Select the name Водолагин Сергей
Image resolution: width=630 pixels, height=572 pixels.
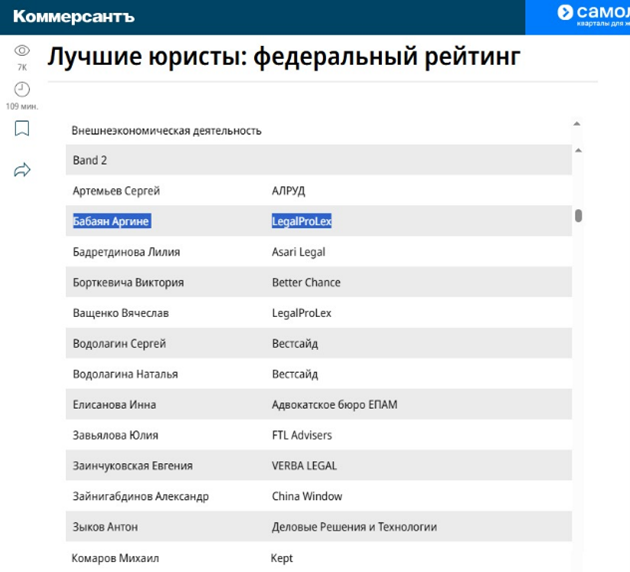coord(119,343)
